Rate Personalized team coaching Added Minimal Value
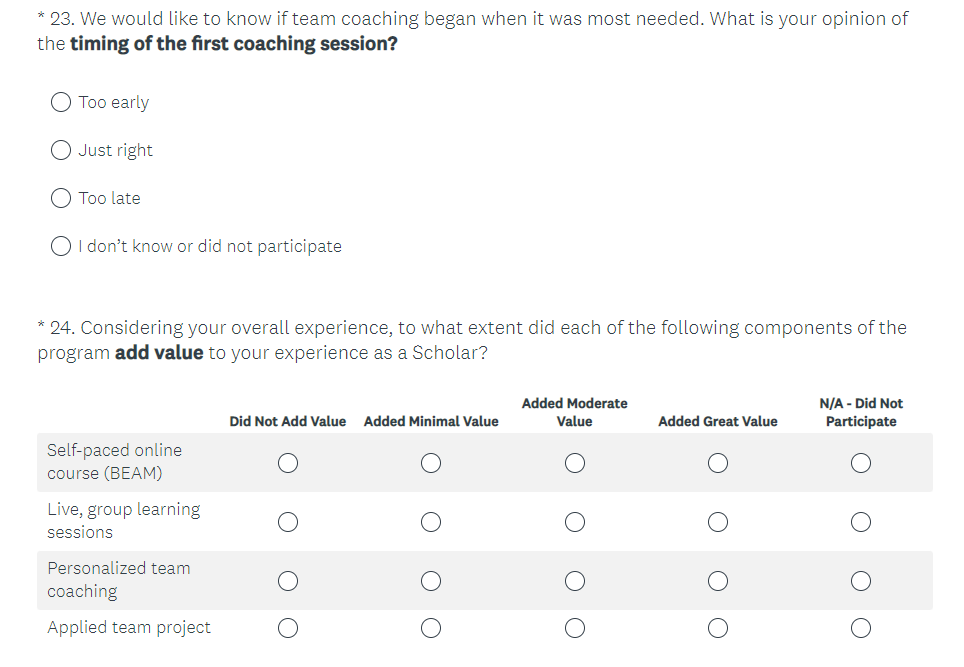 click(431, 581)
